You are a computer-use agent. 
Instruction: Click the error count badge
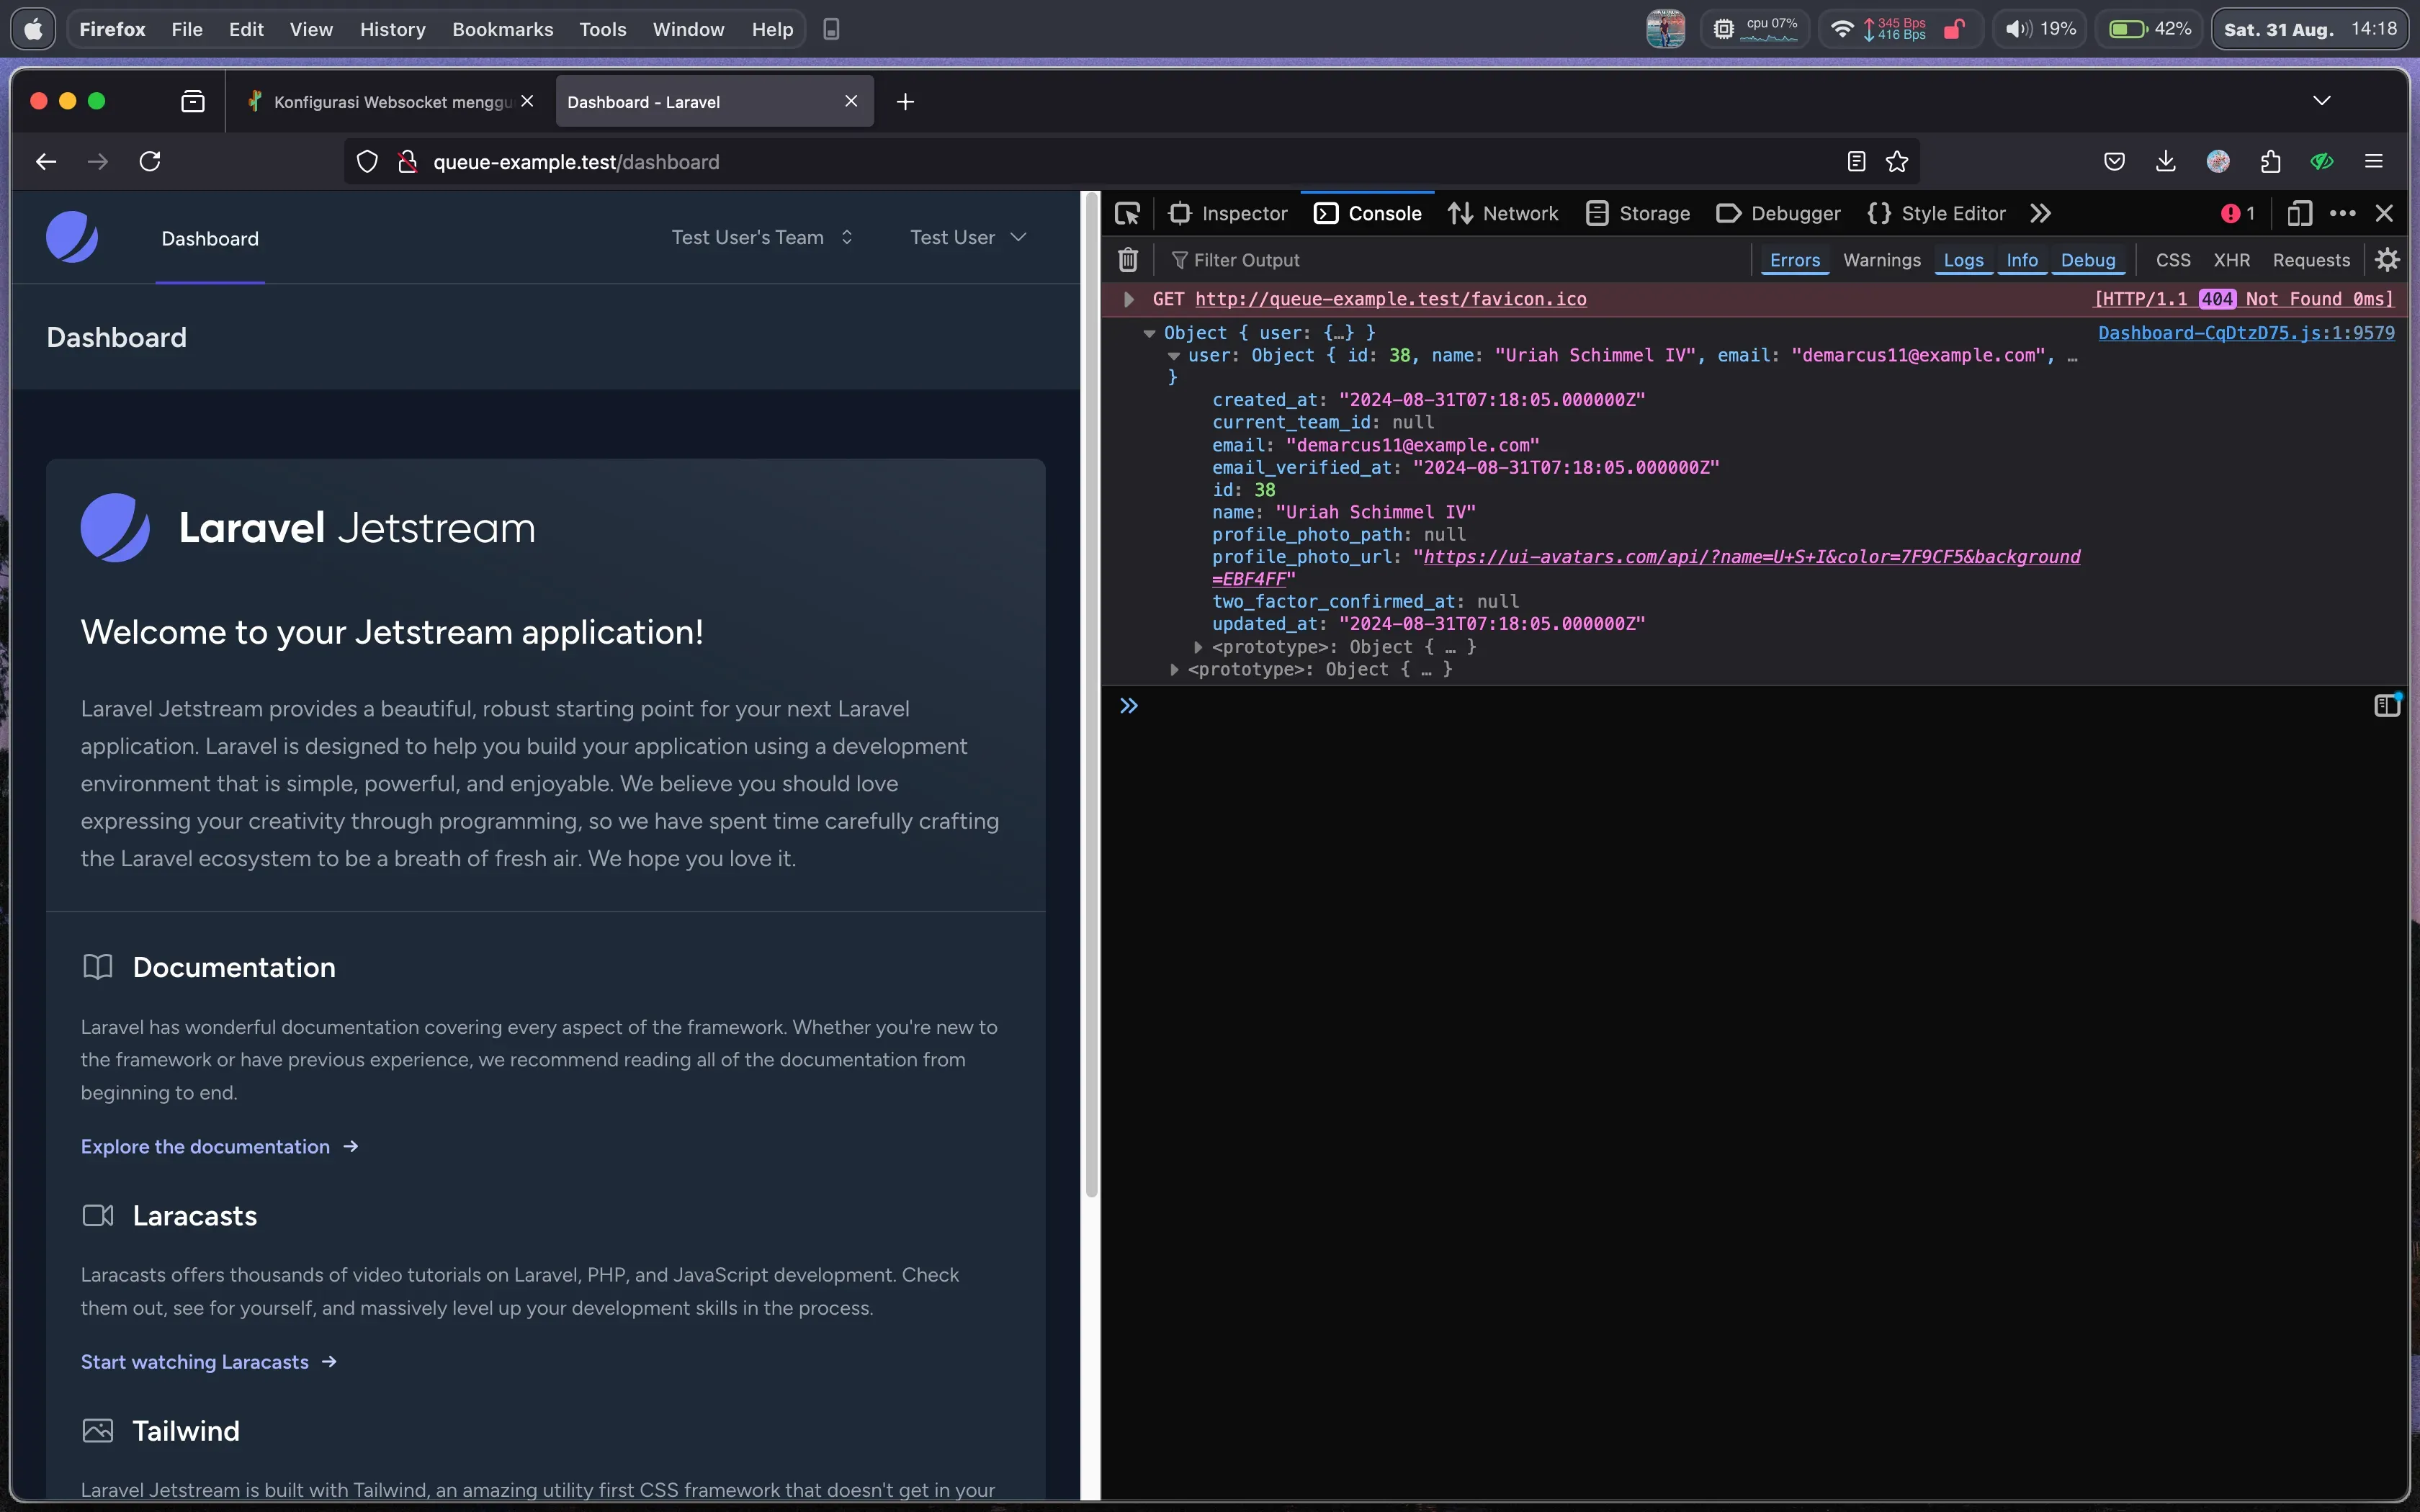pyautogui.click(x=2238, y=213)
